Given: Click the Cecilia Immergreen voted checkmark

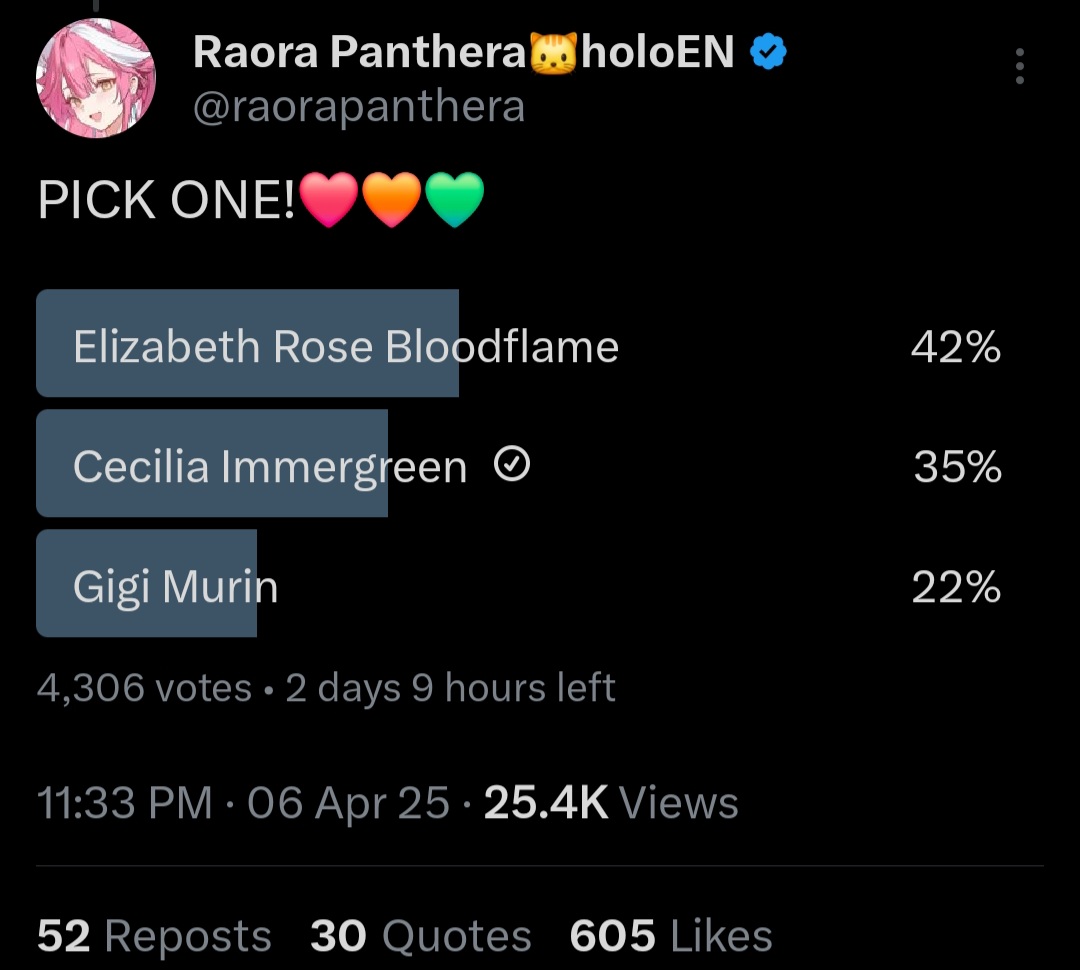Looking at the screenshot, I should [x=512, y=465].
